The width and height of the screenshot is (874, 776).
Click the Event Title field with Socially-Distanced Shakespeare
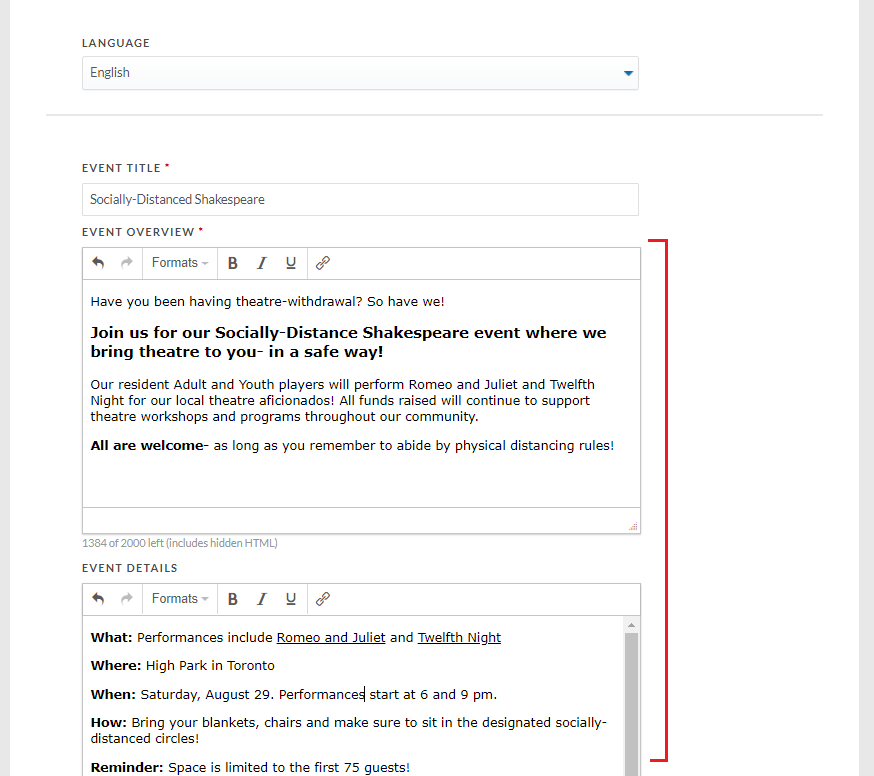[360, 200]
